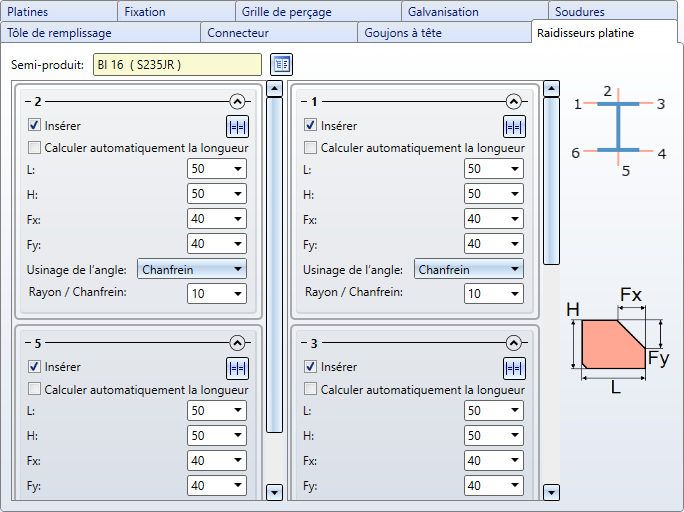This screenshot has height=512, width=684.
Task: Click the stiffener dimensions diagram
Action: coord(617,340)
